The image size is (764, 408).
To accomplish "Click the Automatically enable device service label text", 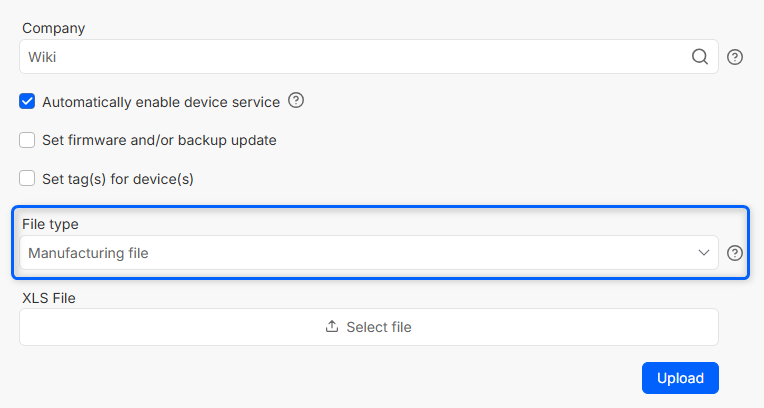I will (161, 102).
